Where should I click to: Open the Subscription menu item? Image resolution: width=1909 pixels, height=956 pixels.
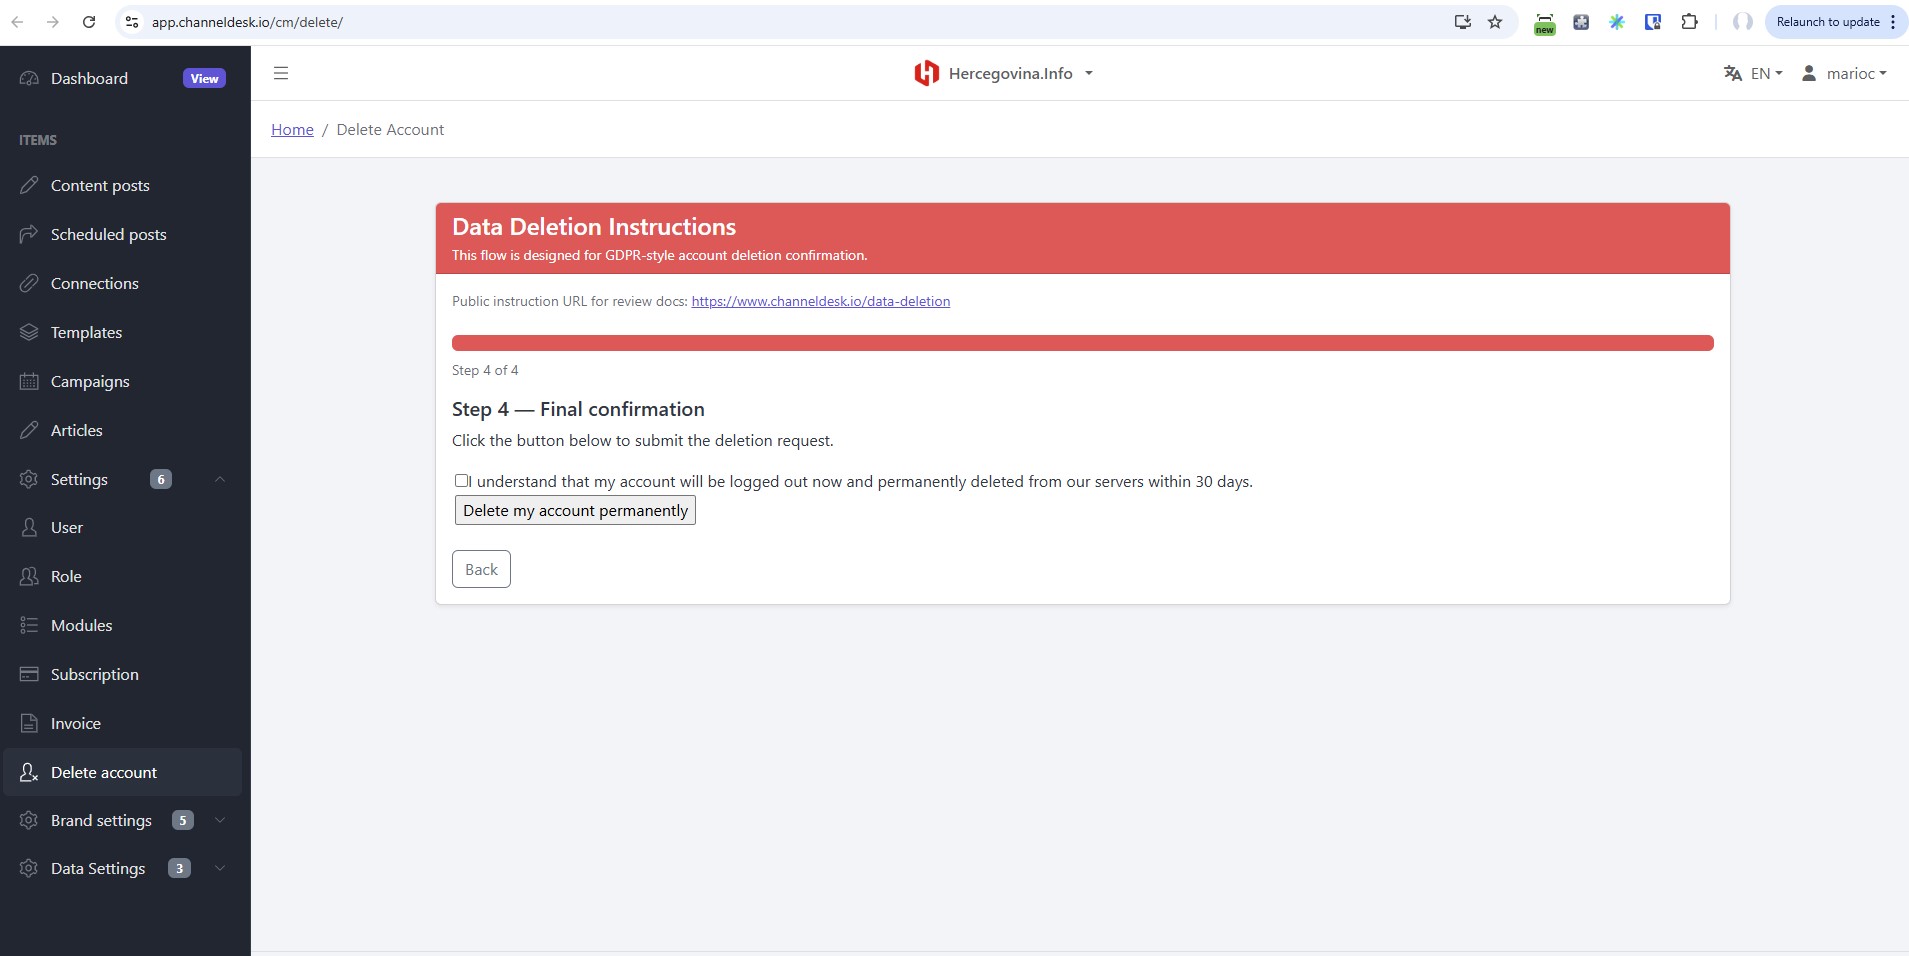95,674
